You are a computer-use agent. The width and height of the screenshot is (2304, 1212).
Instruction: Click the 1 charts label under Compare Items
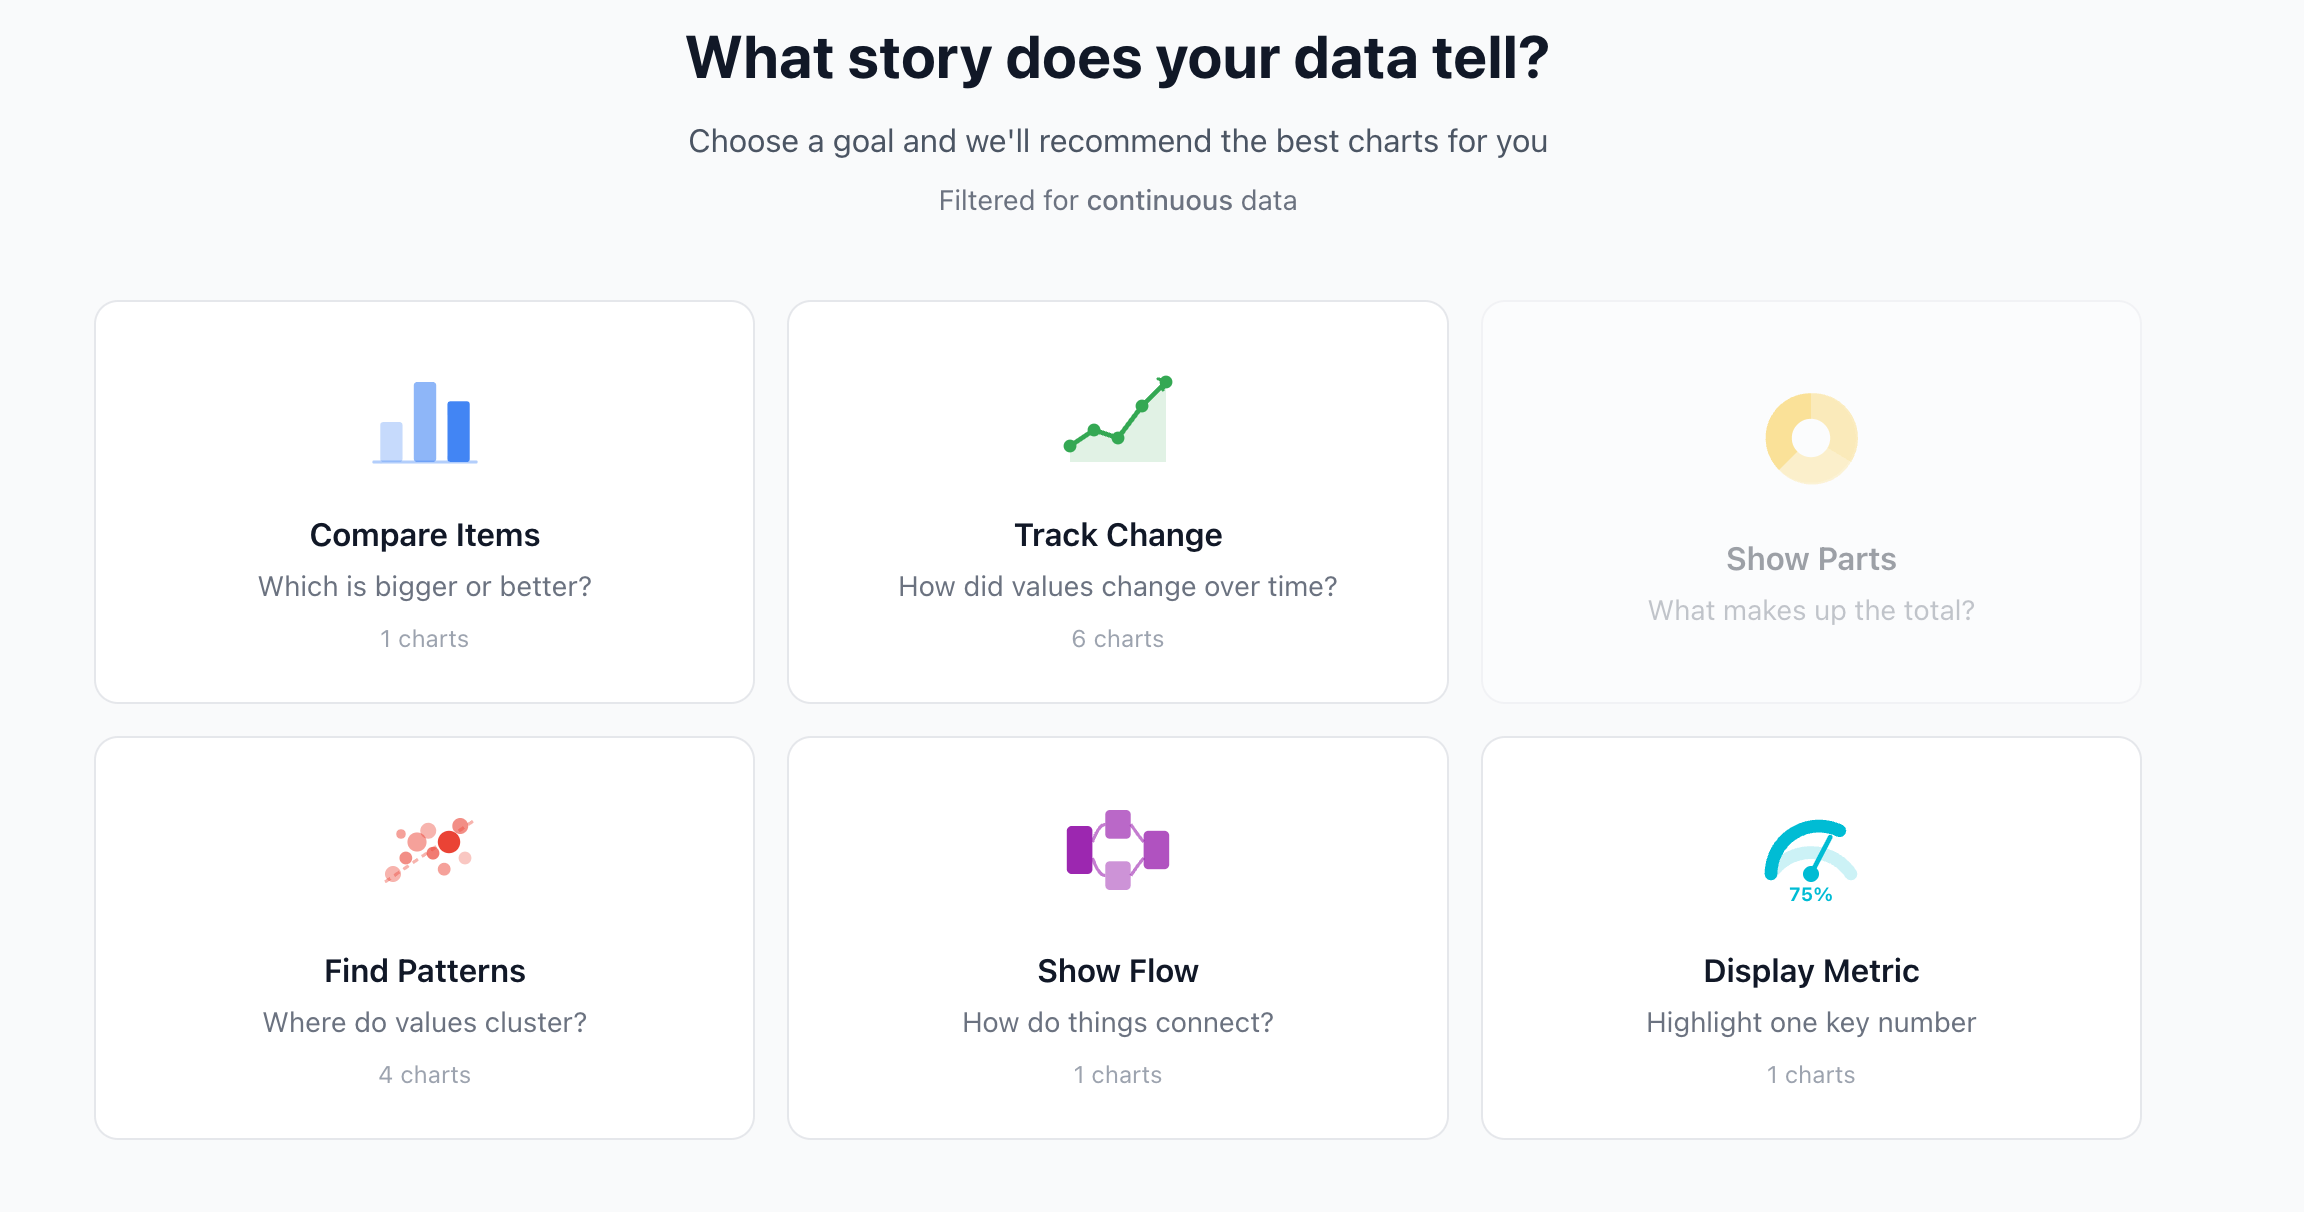(424, 638)
